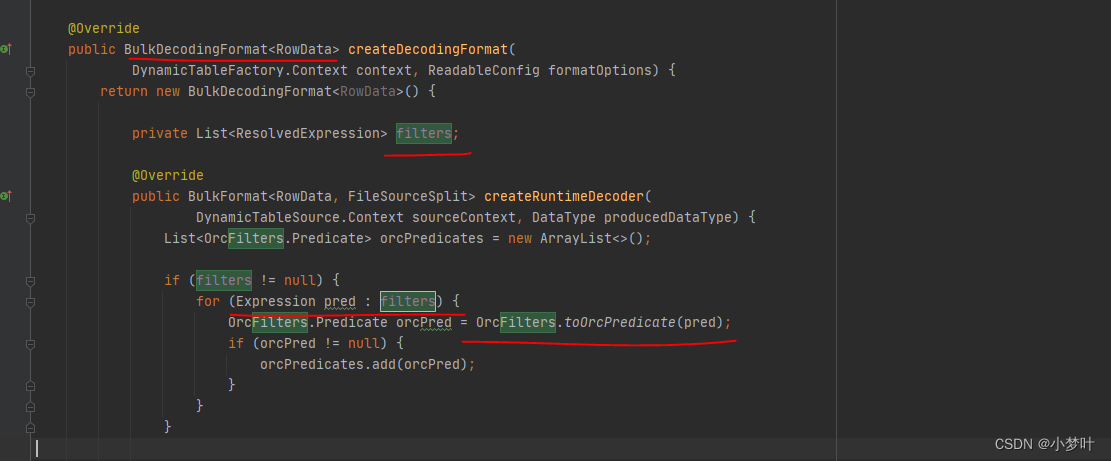
Task: Click the fold end marker closing the orcPred if block
Action: 30,386
